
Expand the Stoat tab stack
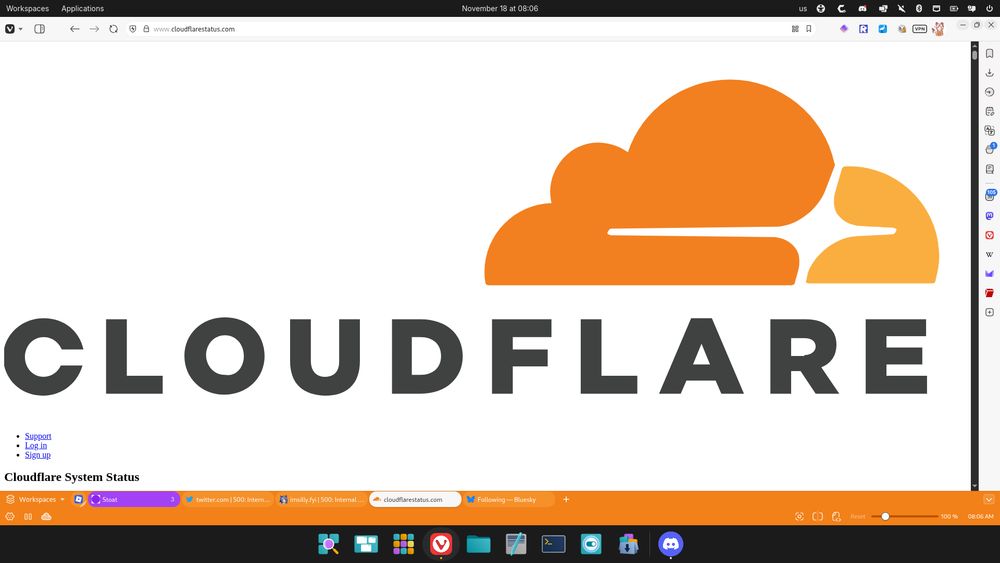[134, 499]
